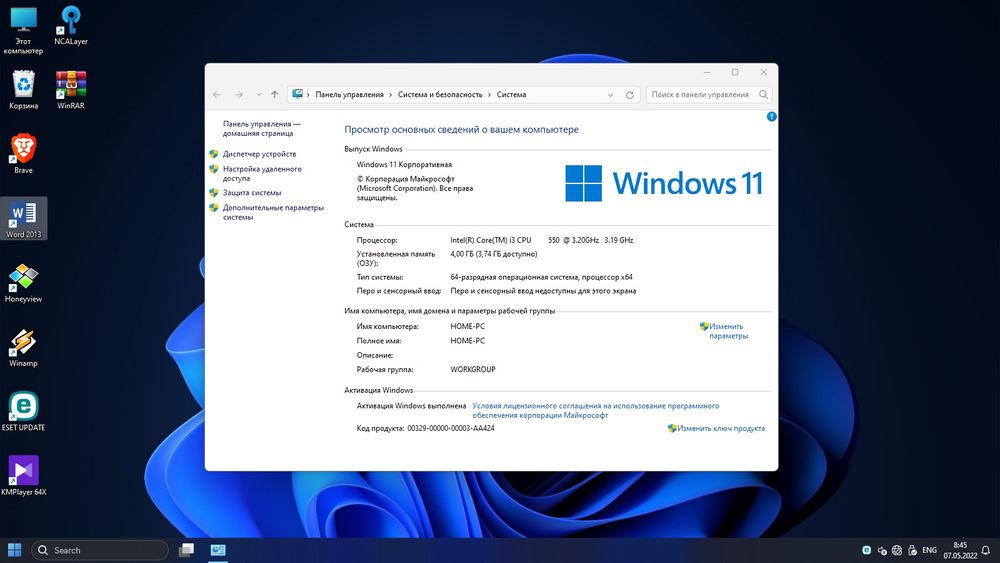Expand the chevron before 'Панель управления' breadcrumb
The height and width of the screenshot is (563, 1000).
pos(309,94)
